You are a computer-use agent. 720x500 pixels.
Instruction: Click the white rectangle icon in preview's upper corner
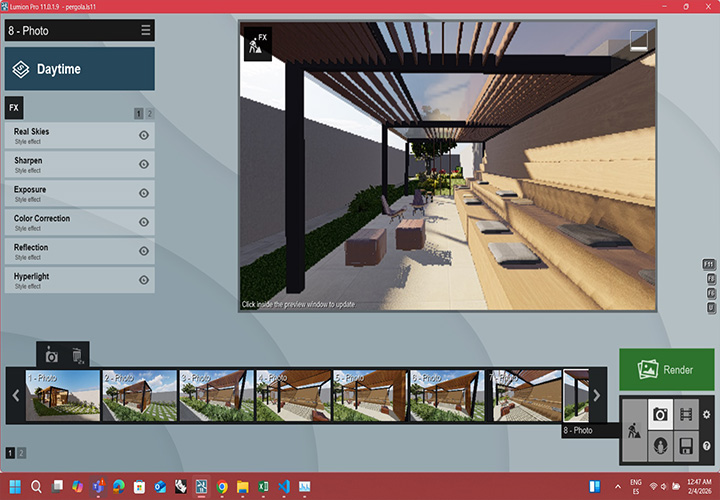point(639,40)
